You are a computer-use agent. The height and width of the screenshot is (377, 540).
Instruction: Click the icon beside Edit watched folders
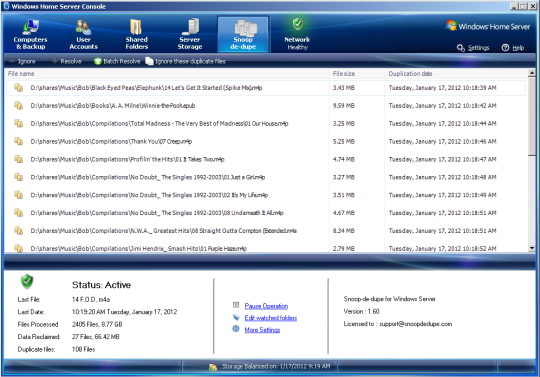tap(236, 317)
